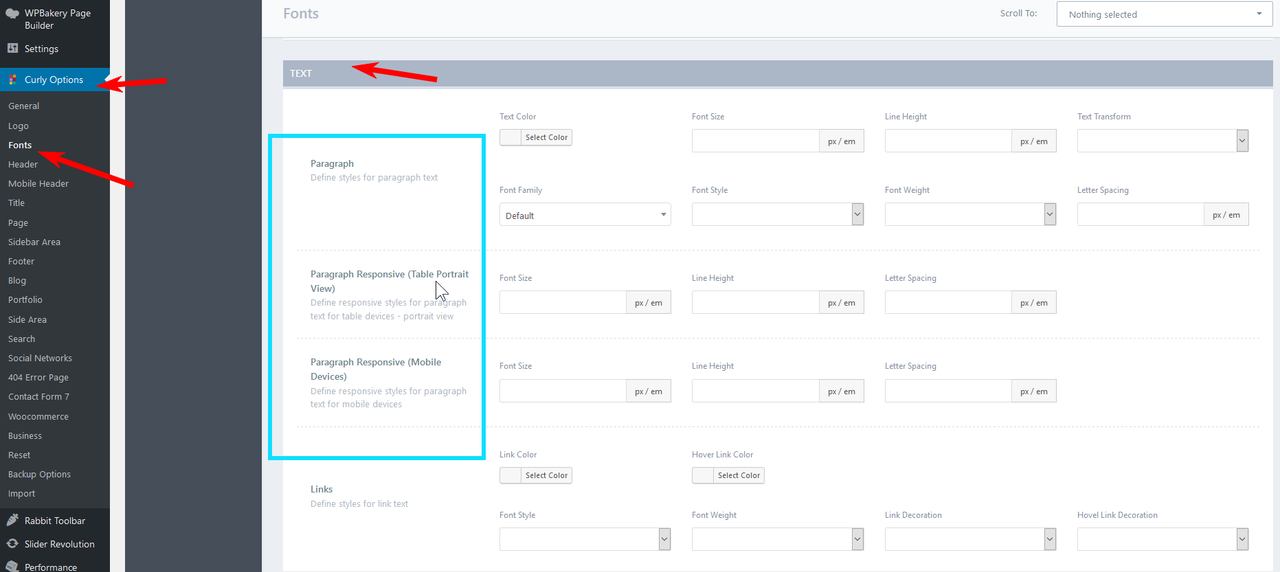Screen dimensions: 1280x572
Task: Open Business options
Action: pyautogui.click(x=25, y=436)
